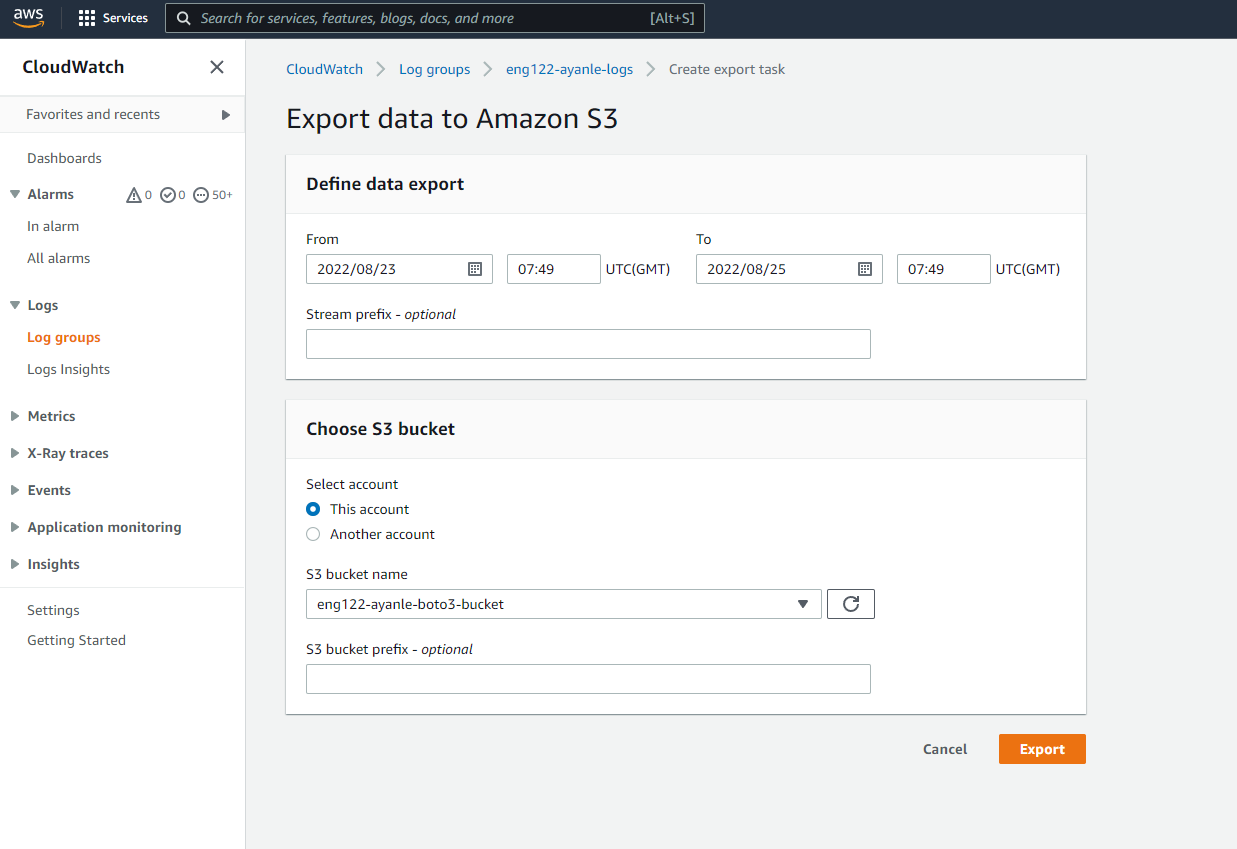Go to CloudWatch breadcrumb link
Viewport: 1237px width, 849px height.
(325, 69)
